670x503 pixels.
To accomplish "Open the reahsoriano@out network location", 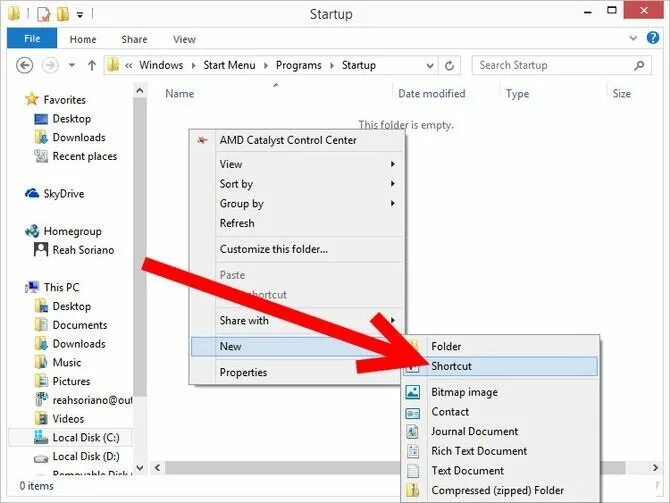I will (83, 400).
